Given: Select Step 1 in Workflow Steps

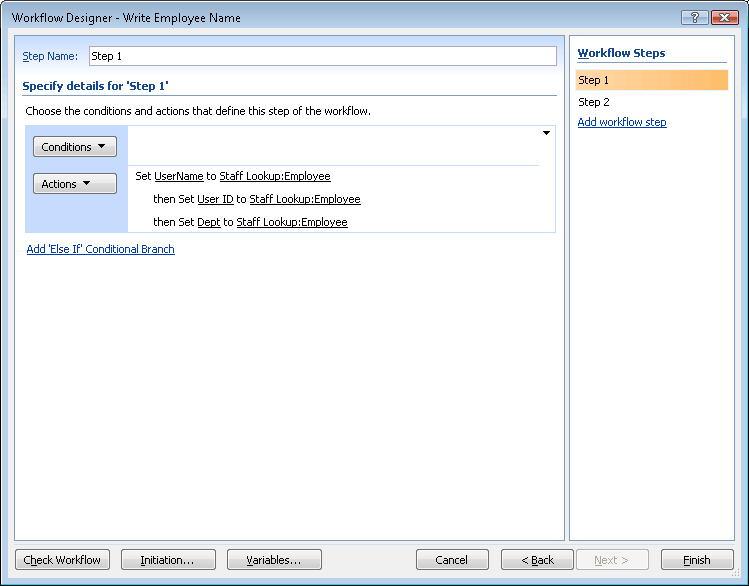Looking at the screenshot, I should coord(652,80).
